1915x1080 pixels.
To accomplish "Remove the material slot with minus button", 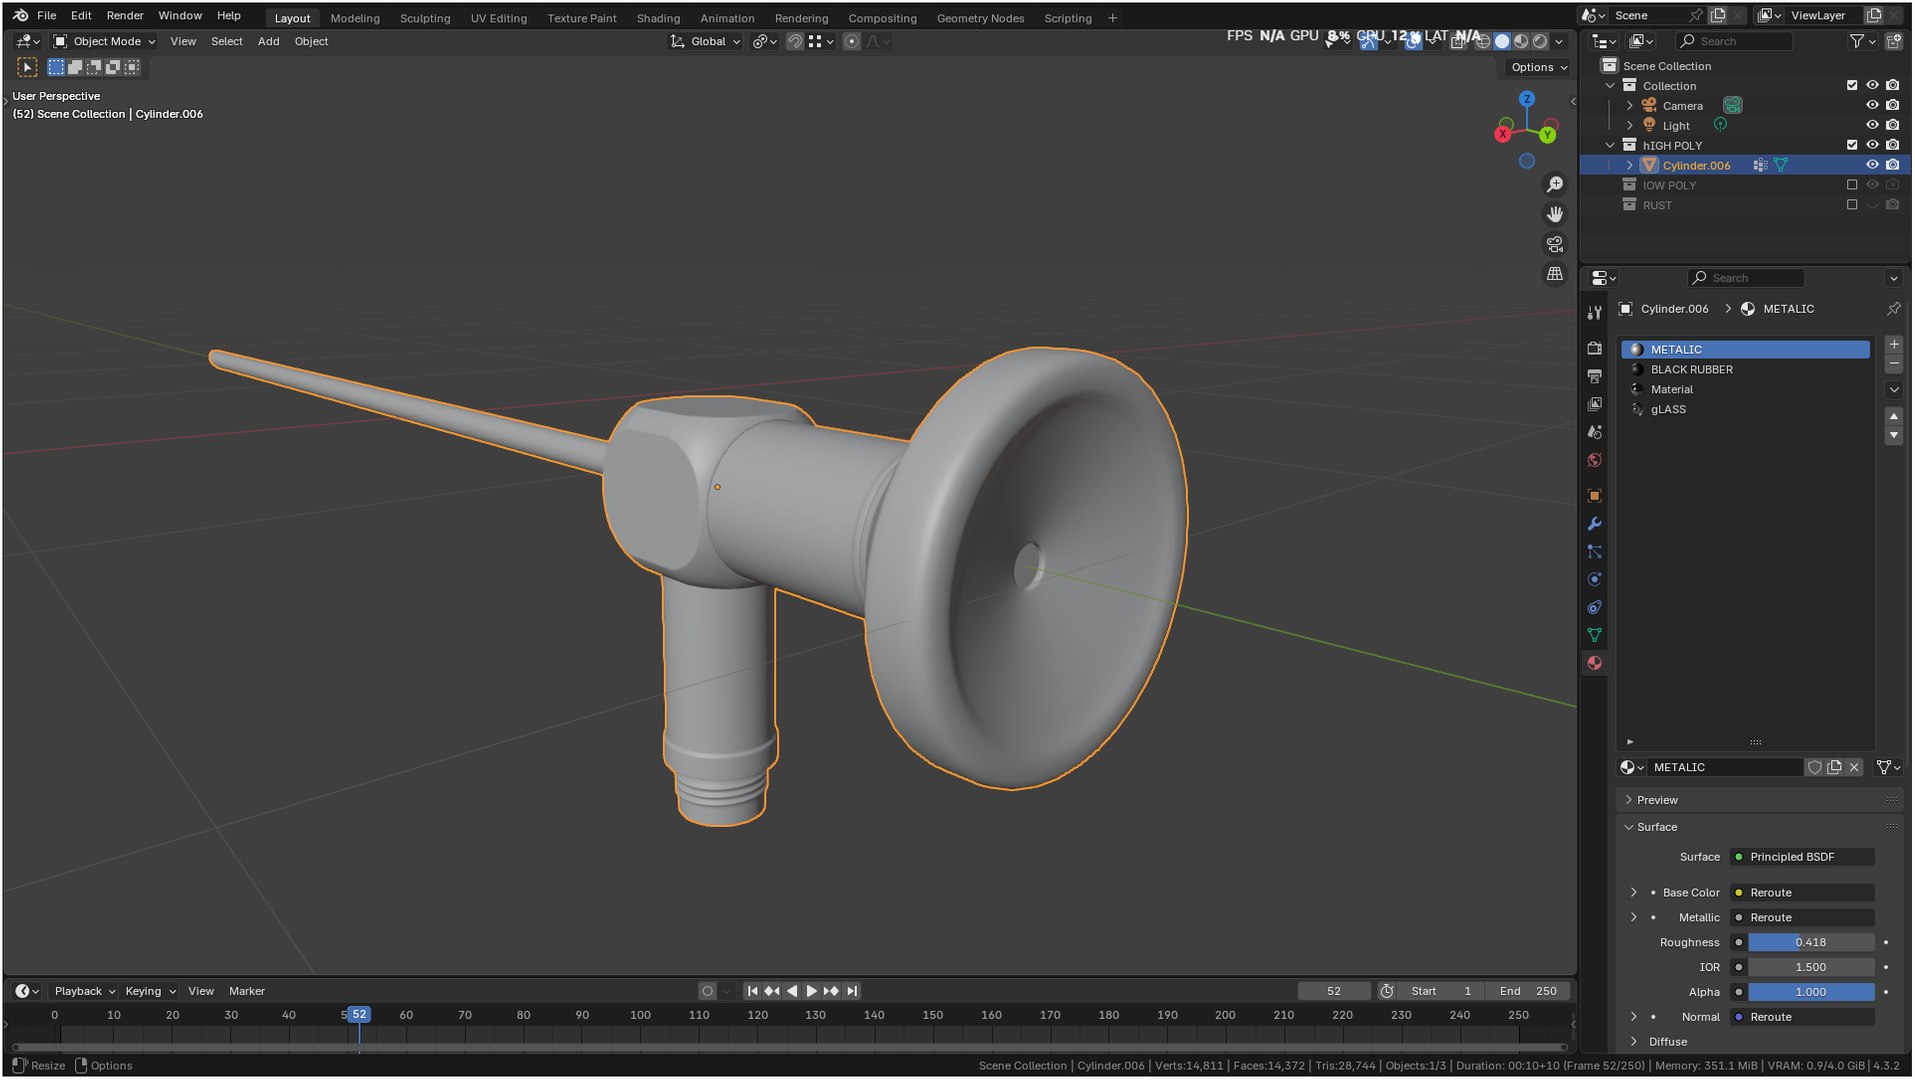I will tap(1894, 364).
